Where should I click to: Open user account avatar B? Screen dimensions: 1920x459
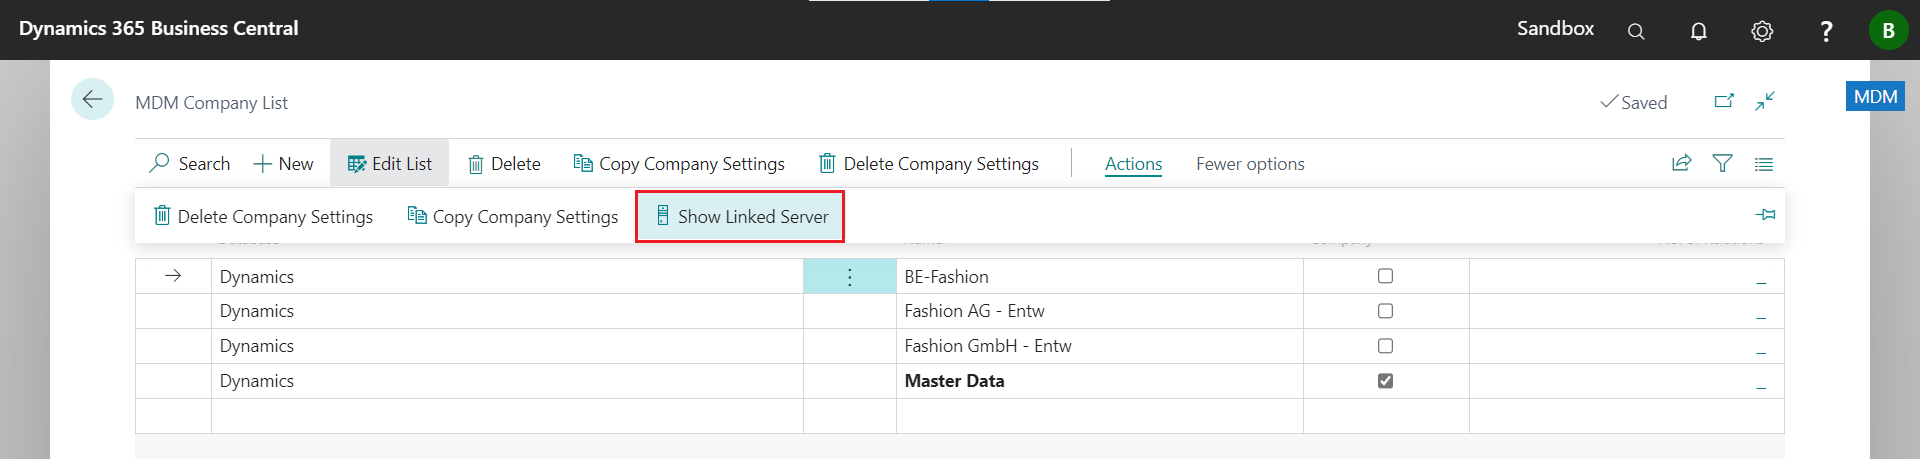tap(1888, 30)
